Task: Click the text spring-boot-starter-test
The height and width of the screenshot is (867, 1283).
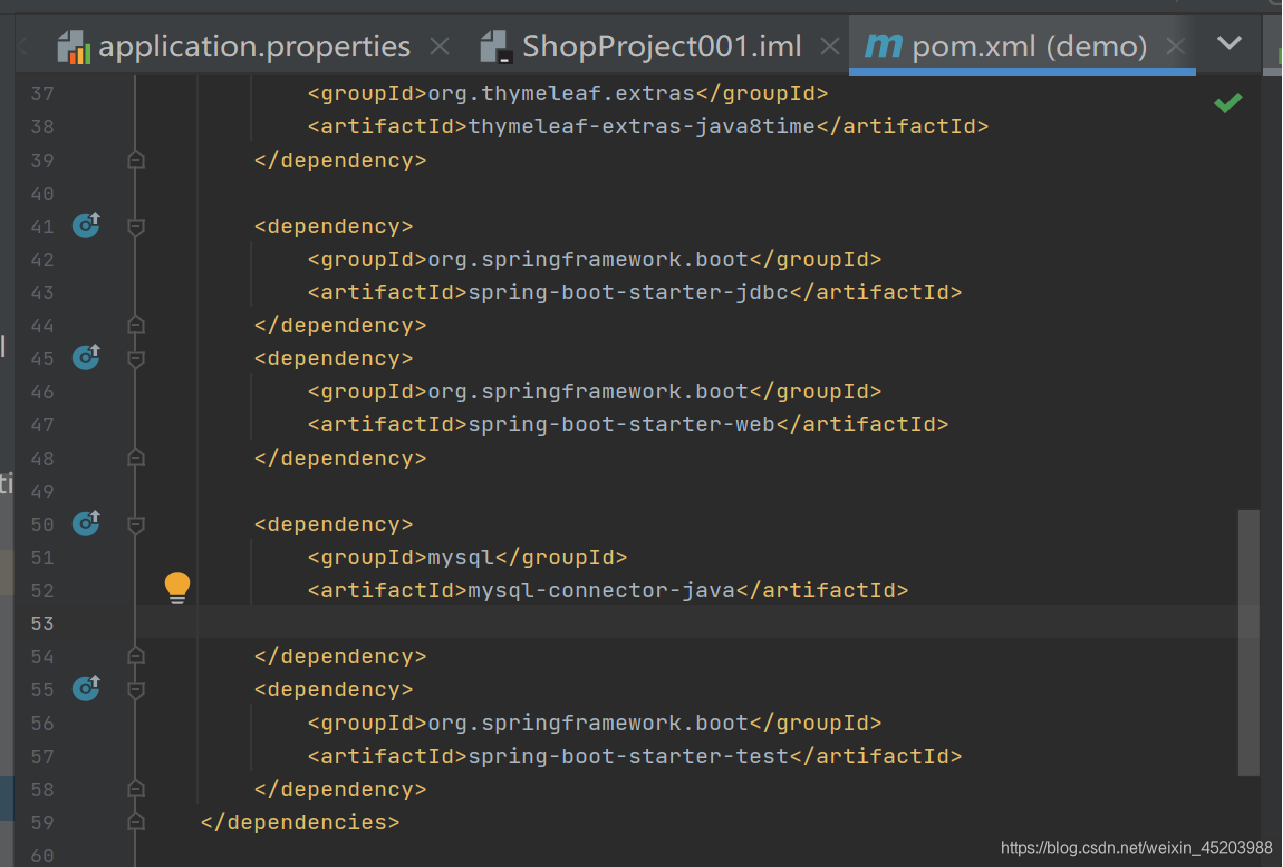Action: tap(628, 756)
